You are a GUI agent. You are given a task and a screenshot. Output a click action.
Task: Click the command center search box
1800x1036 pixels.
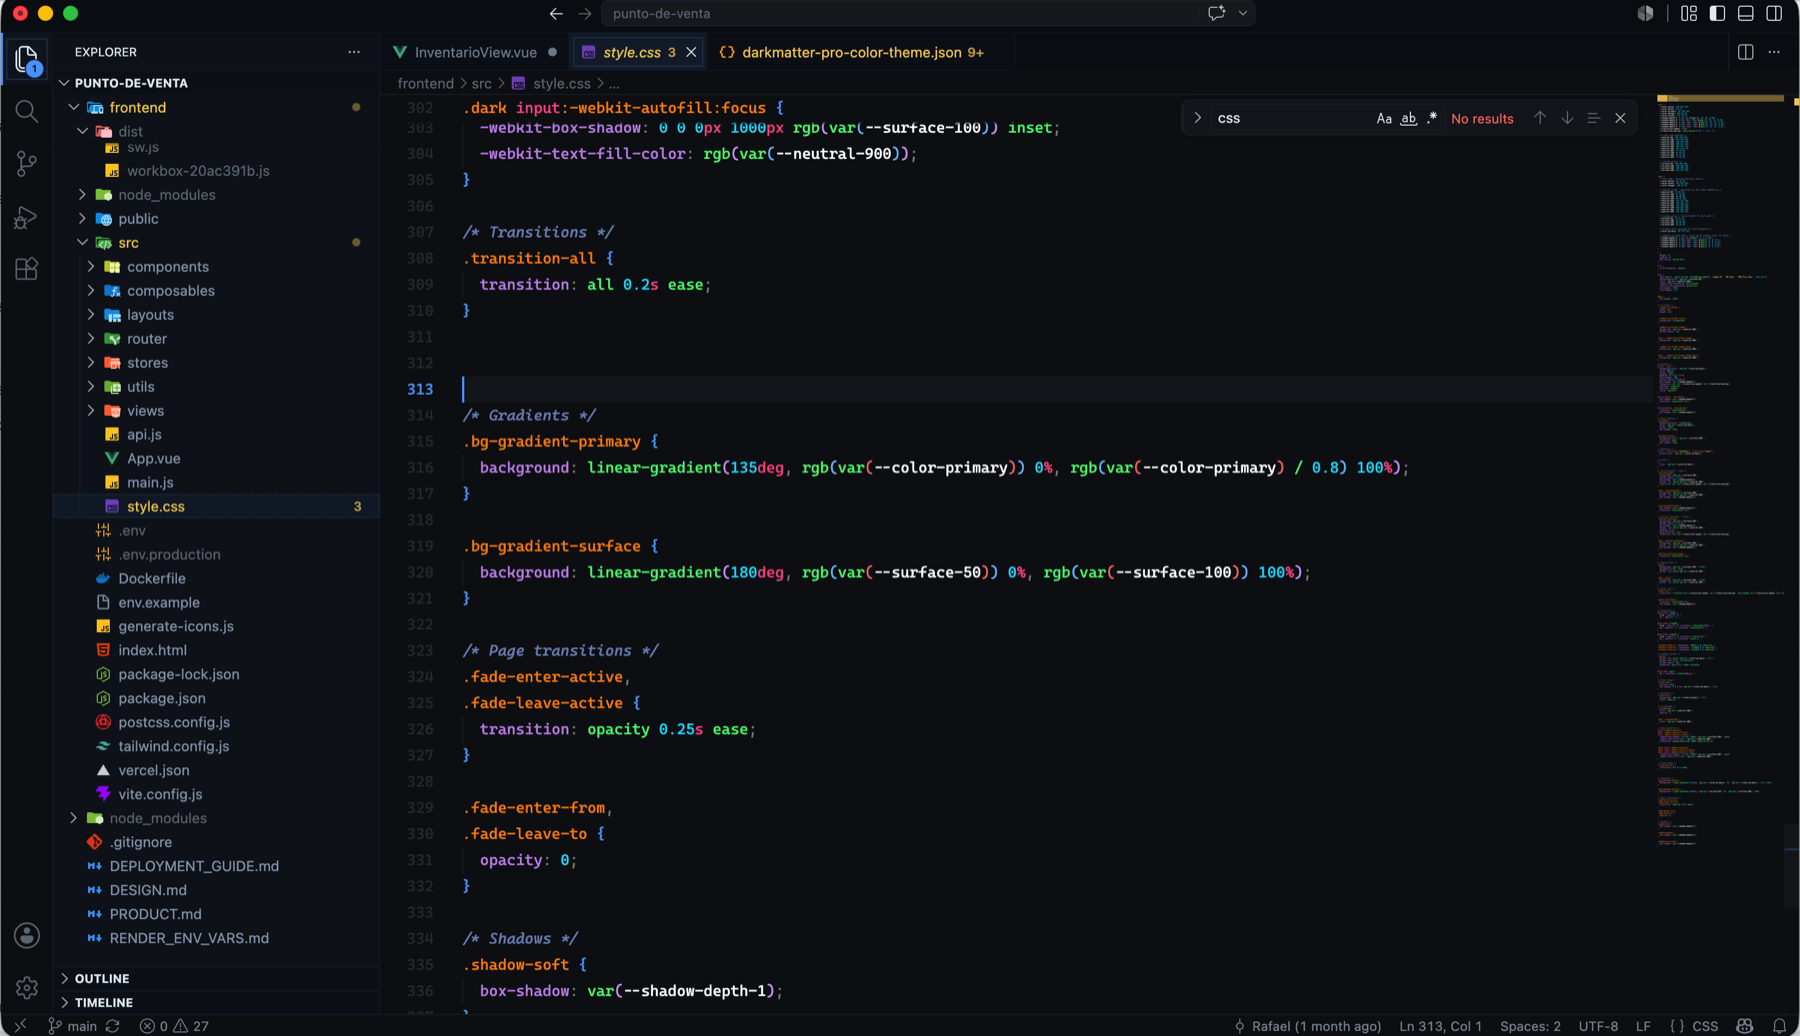coord(902,14)
